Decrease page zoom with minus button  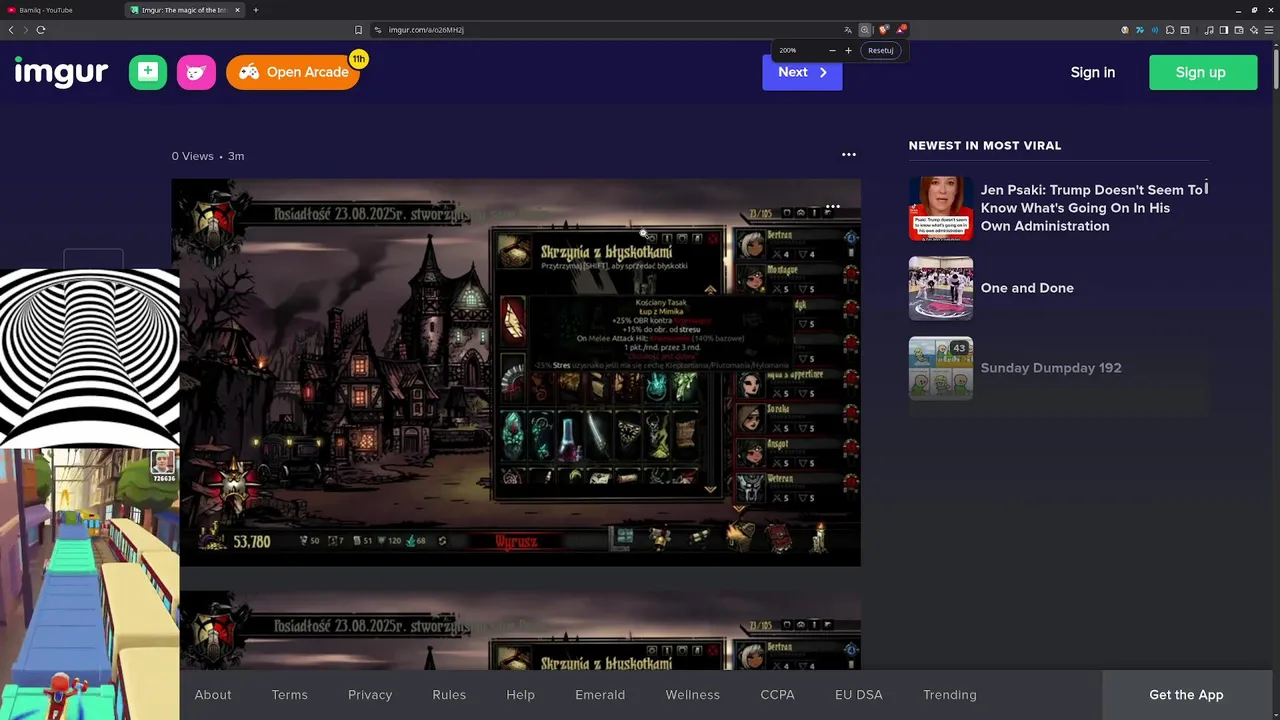point(832,50)
